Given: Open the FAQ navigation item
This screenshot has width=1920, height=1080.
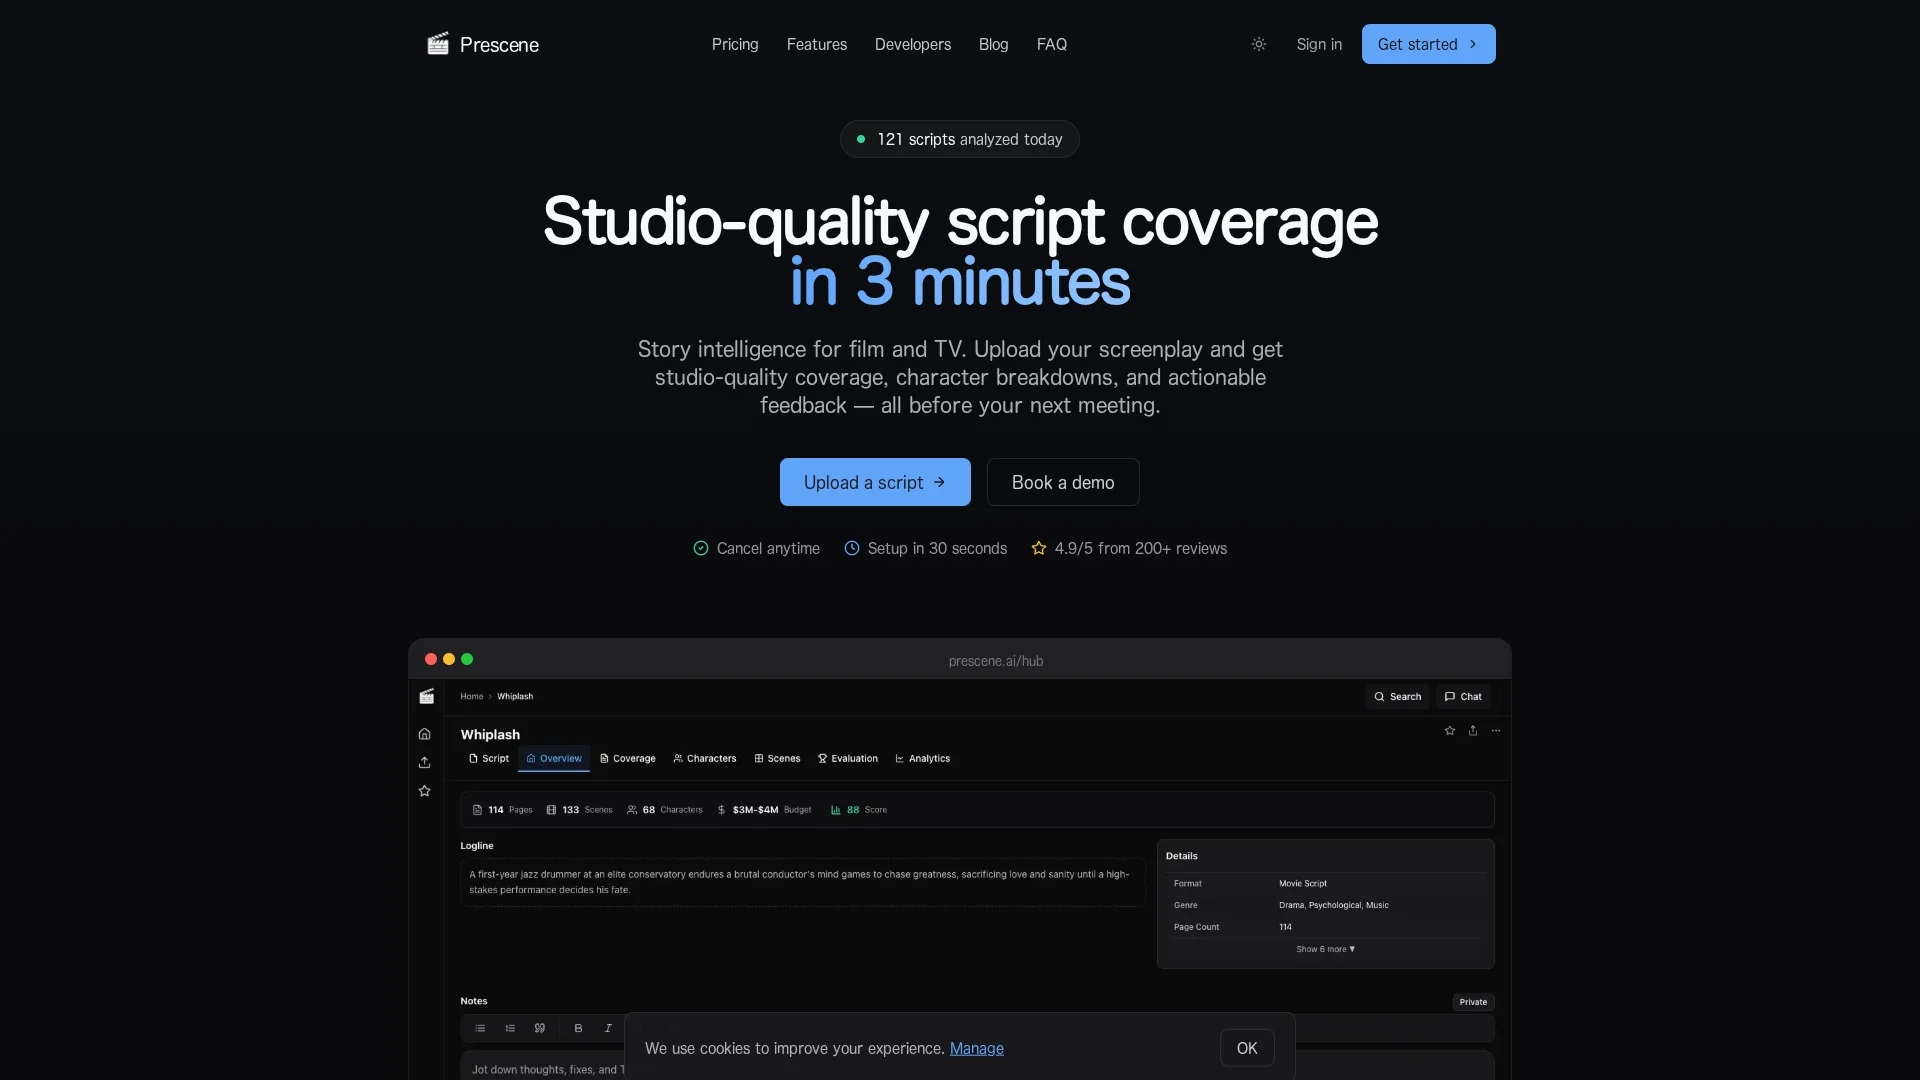Looking at the screenshot, I should point(1052,44).
